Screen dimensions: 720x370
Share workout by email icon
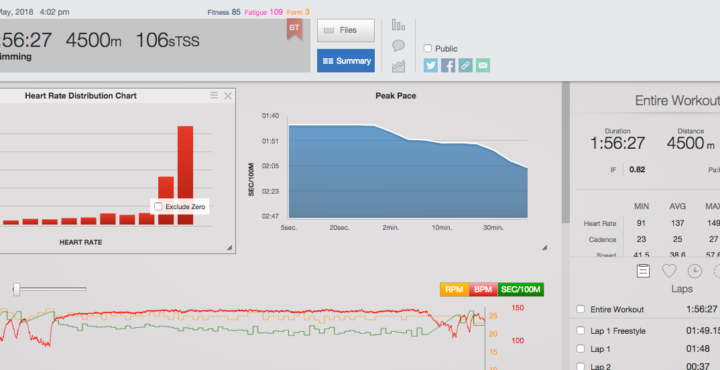[x=483, y=65]
